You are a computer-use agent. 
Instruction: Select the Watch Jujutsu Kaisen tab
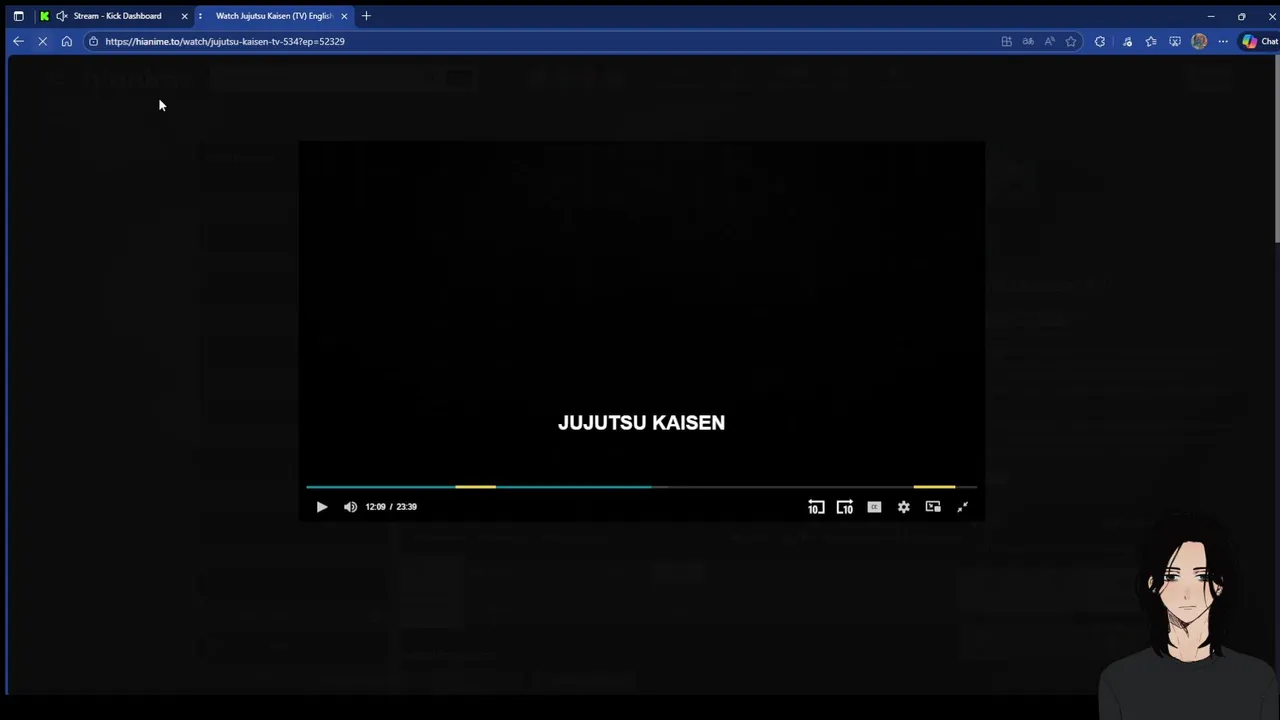(274, 16)
